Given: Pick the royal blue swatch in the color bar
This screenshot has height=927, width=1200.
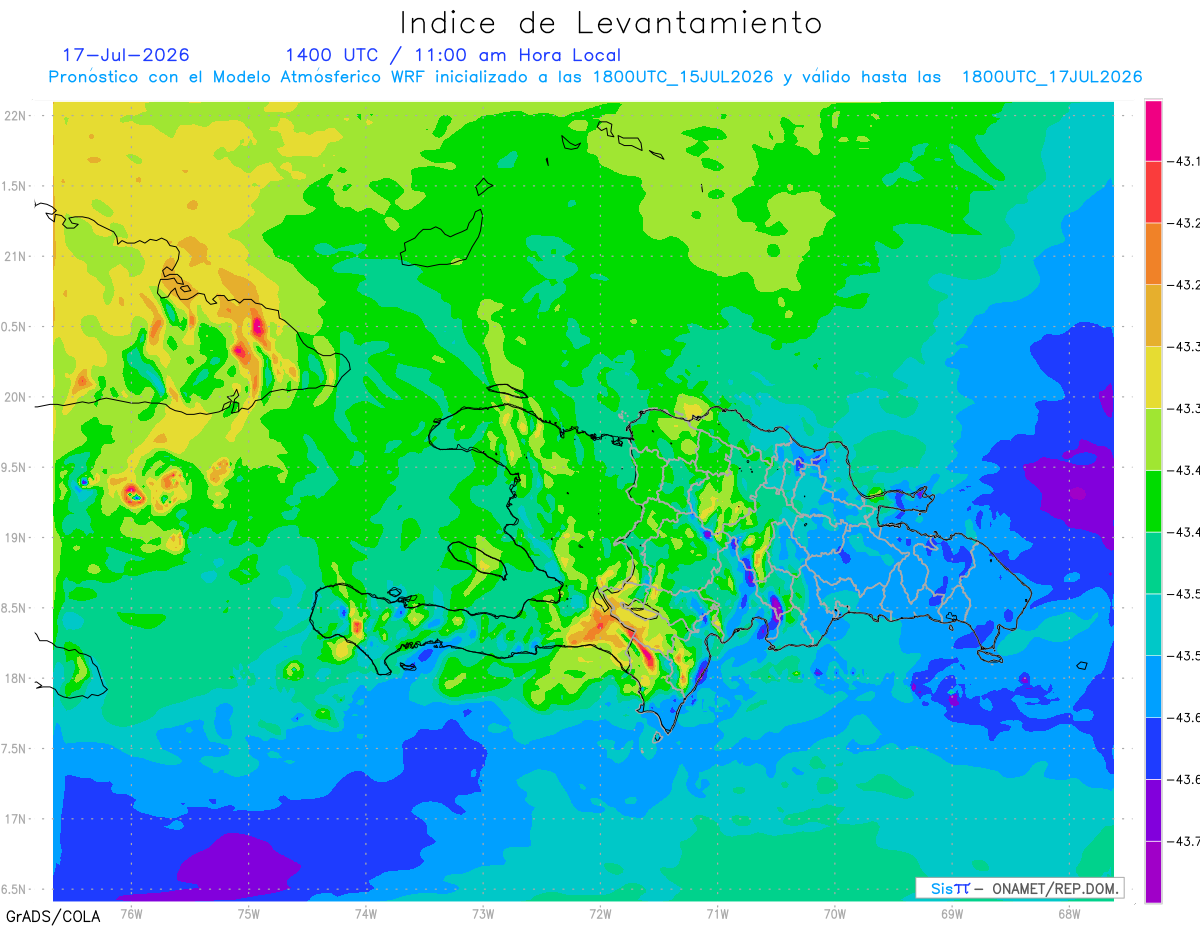Looking at the screenshot, I should click(1153, 749).
